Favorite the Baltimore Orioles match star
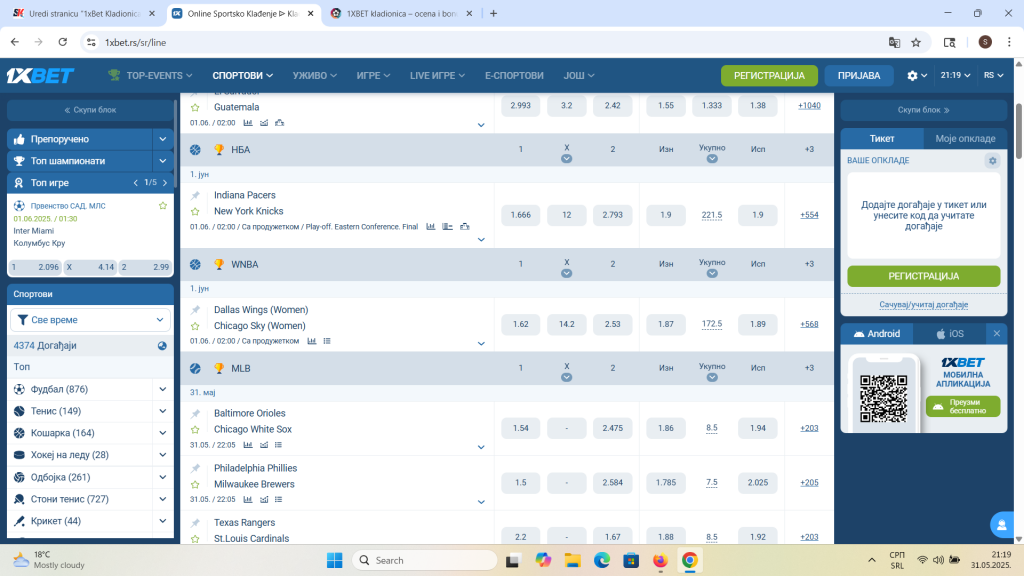The image size is (1024, 576). [x=195, y=430]
